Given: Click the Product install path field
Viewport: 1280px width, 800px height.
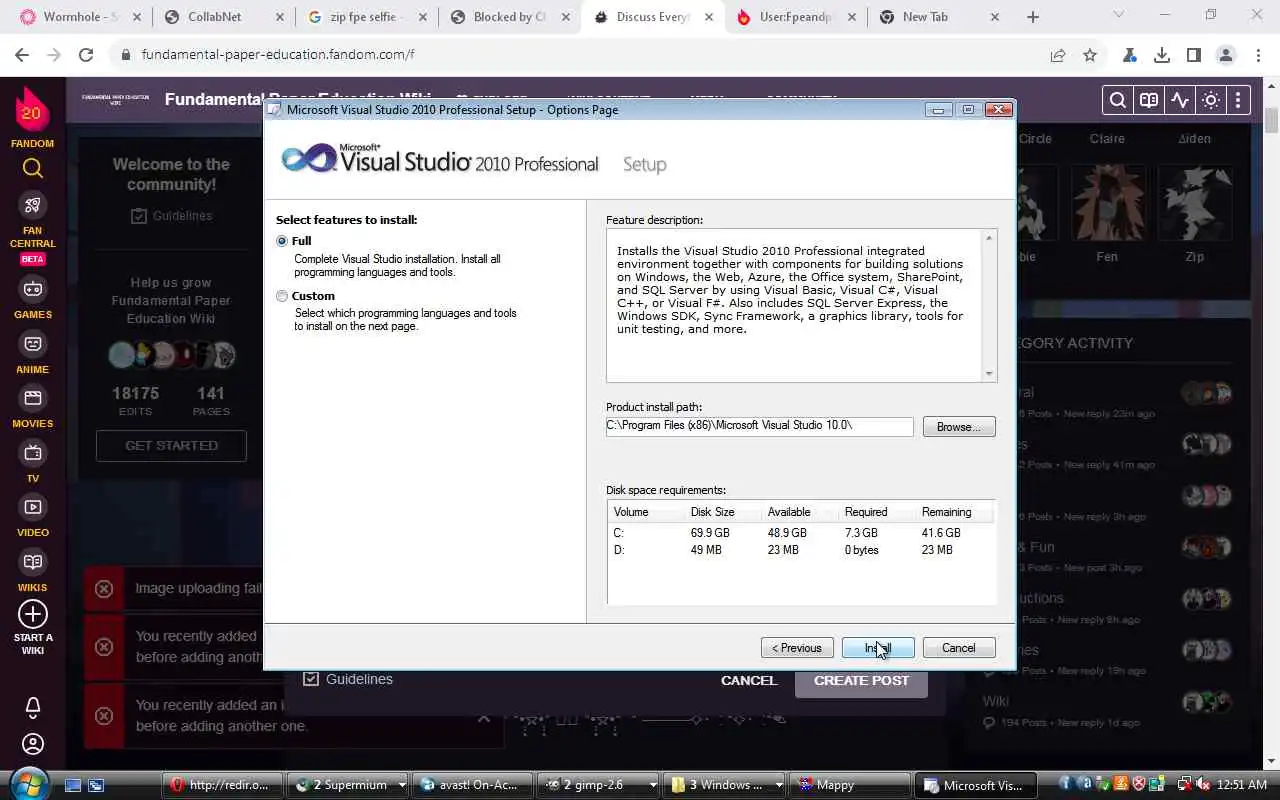Looking at the screenshot, I should 760,426.
